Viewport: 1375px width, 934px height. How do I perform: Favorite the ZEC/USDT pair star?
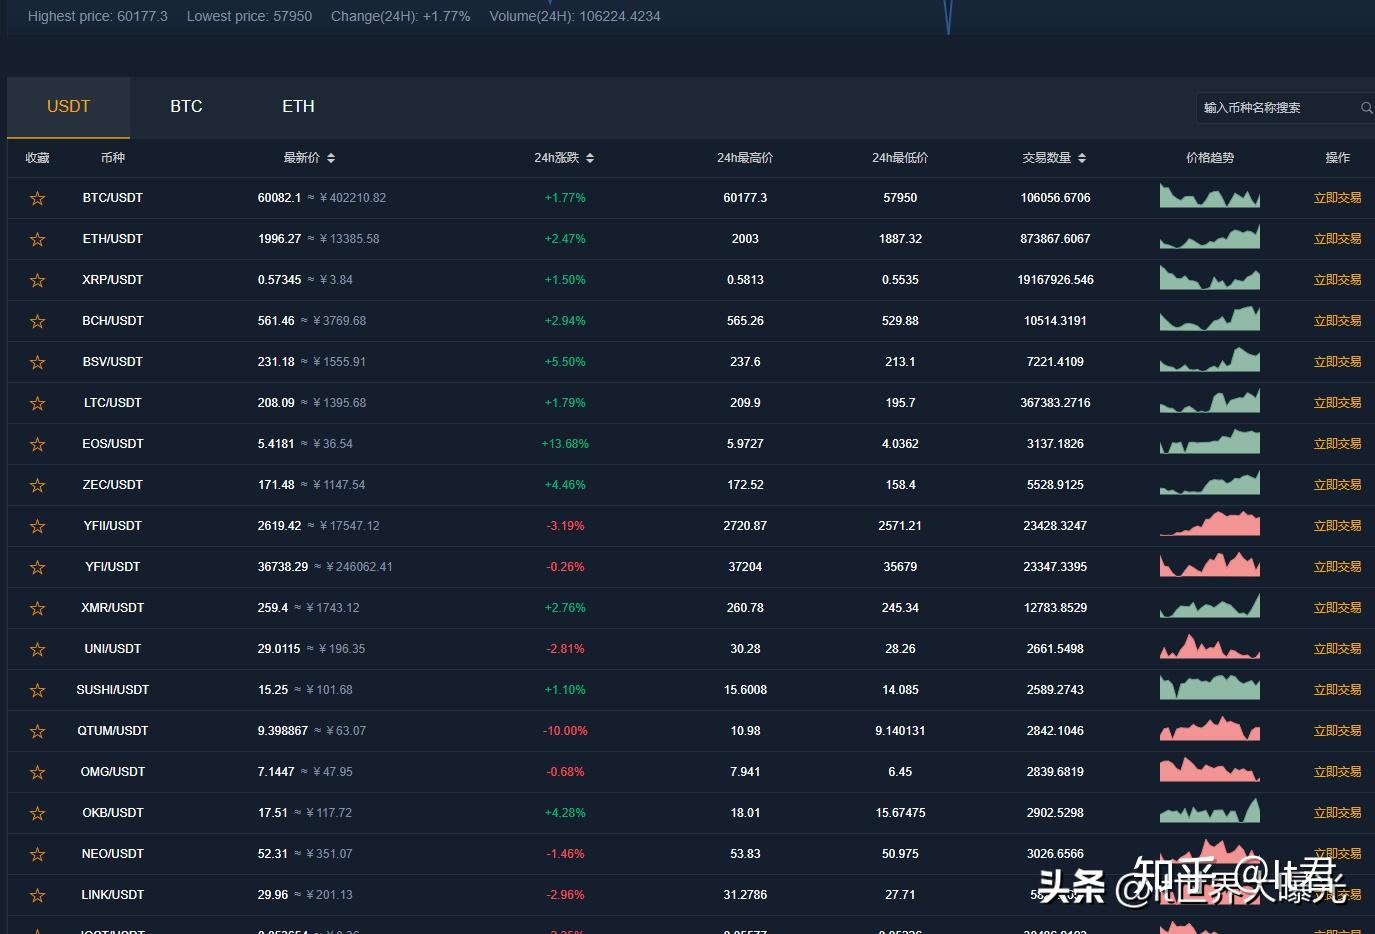[37, 485]
